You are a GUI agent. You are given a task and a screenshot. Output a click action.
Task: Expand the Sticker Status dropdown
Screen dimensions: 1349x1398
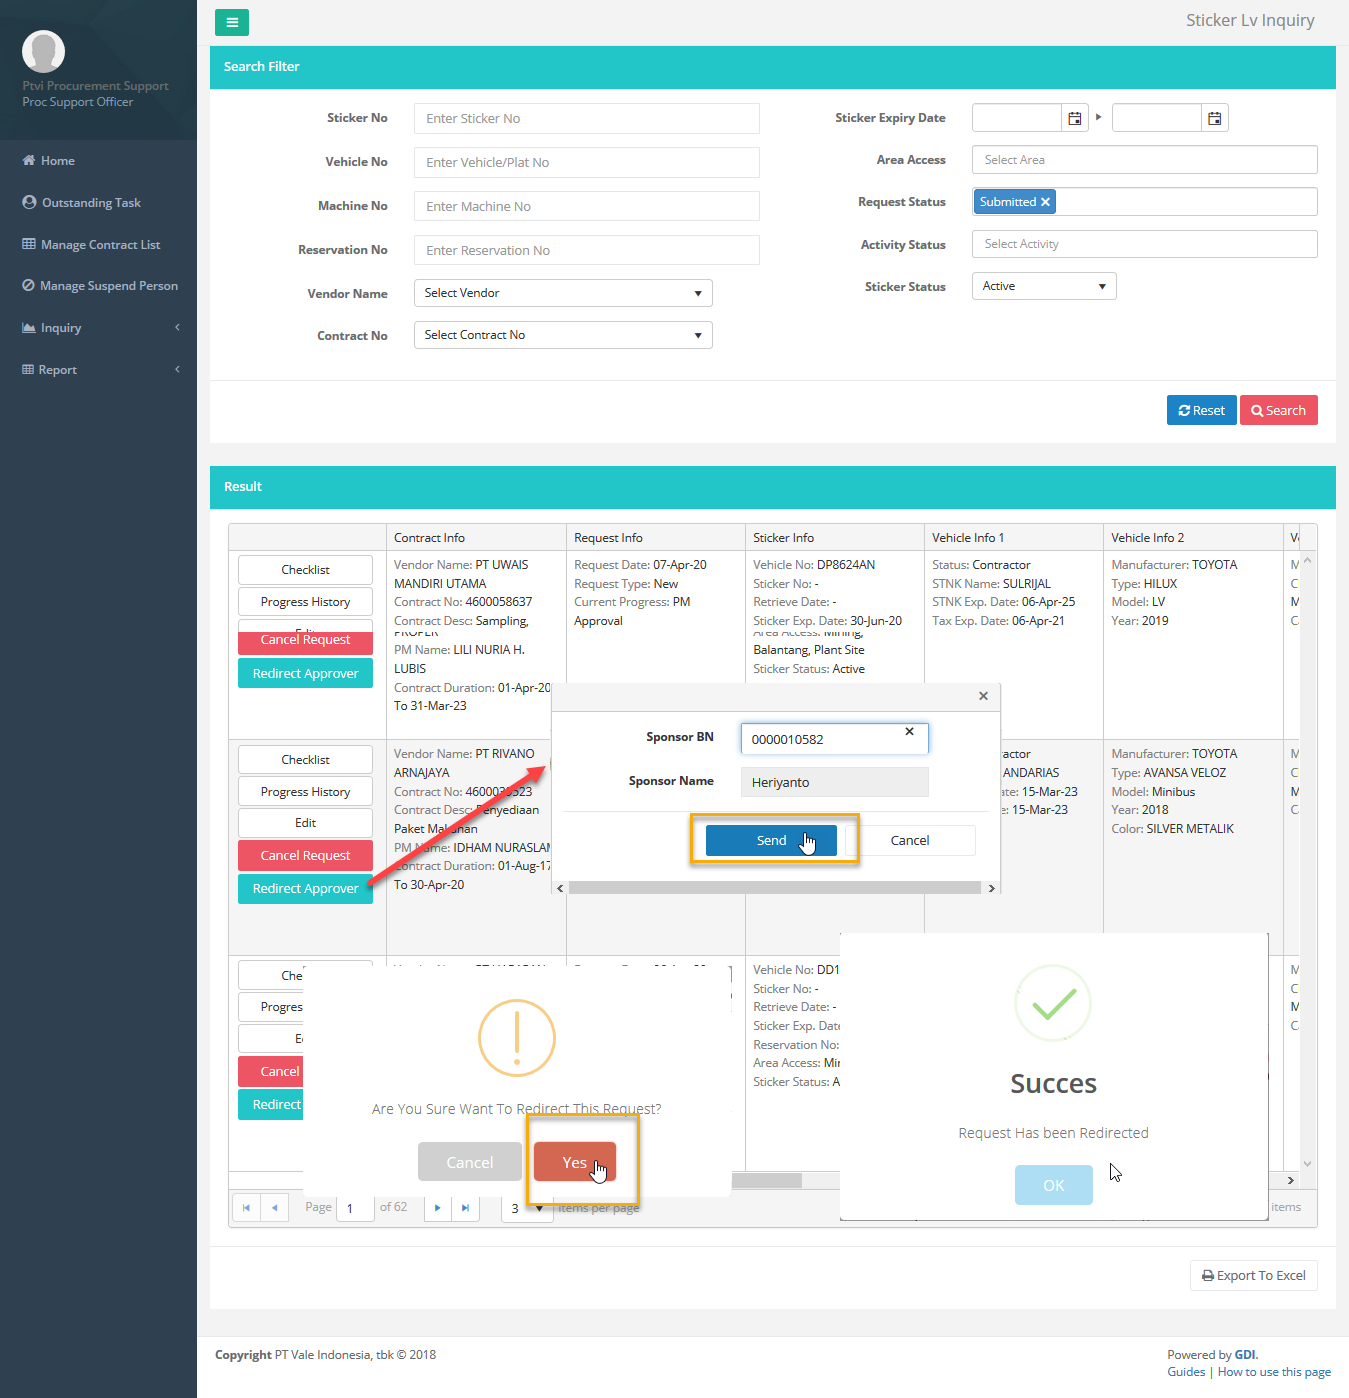click(x=1044, y=287)
